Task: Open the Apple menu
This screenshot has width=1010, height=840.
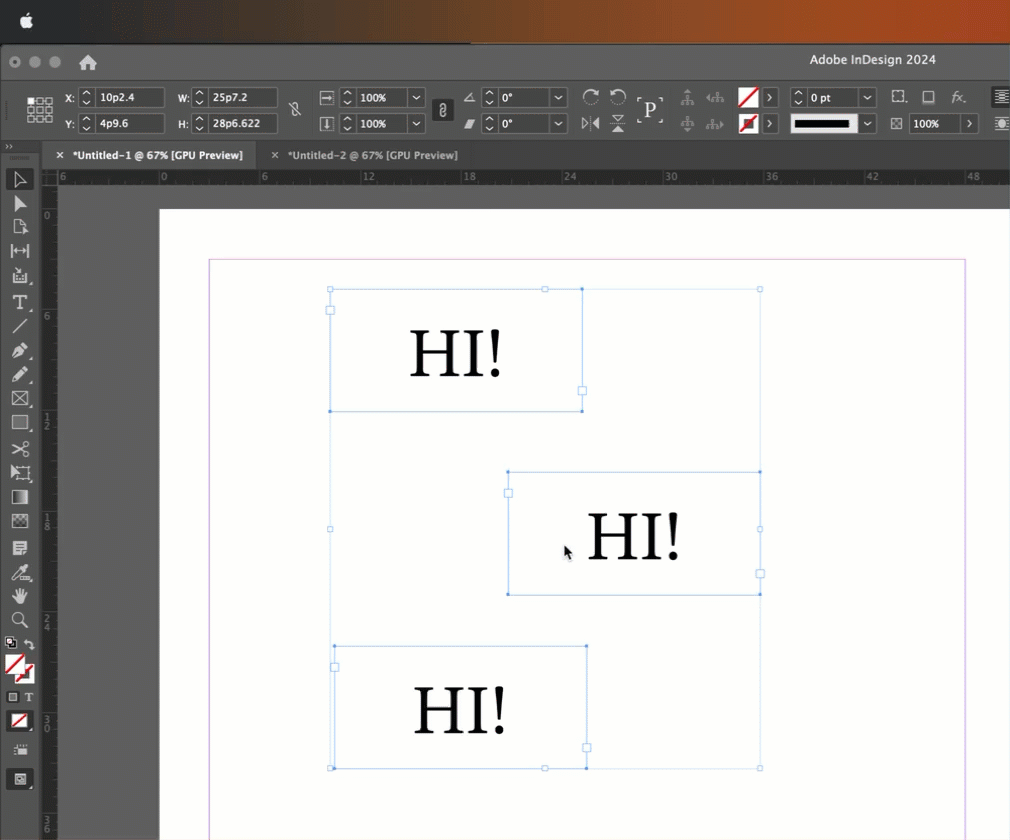Action: [26, 21]
